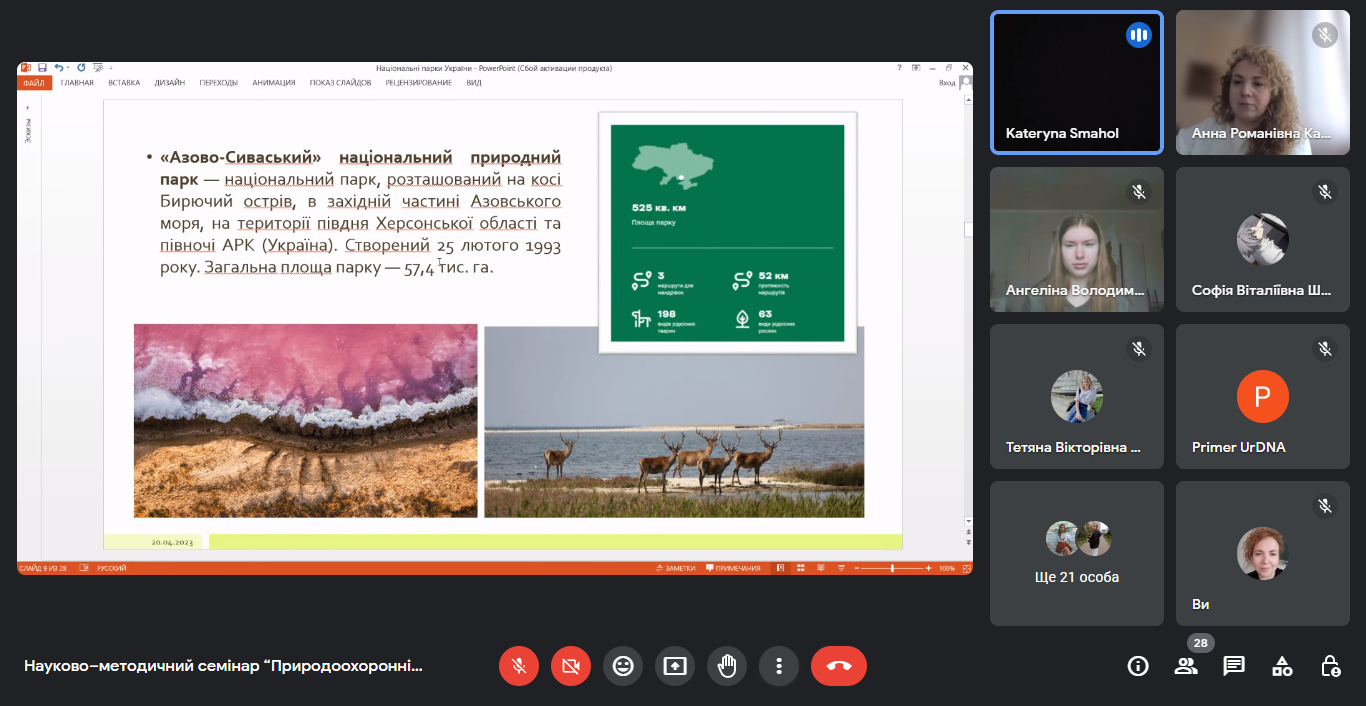Open host controls lock icon
The width and height of the screenshot is (1366, 706).
click(1330, 666)
